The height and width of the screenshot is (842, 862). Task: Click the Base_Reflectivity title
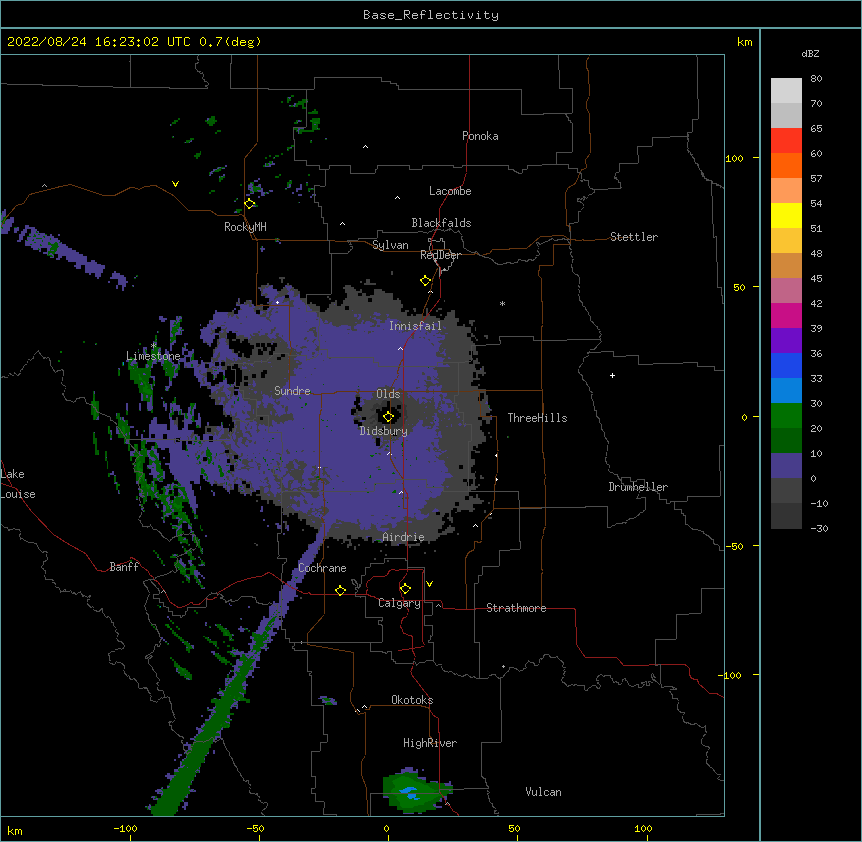(431, 15)
